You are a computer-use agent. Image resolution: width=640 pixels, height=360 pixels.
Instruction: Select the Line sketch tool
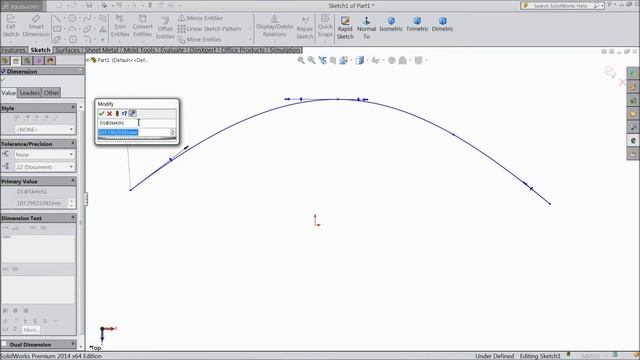point(58,19)
